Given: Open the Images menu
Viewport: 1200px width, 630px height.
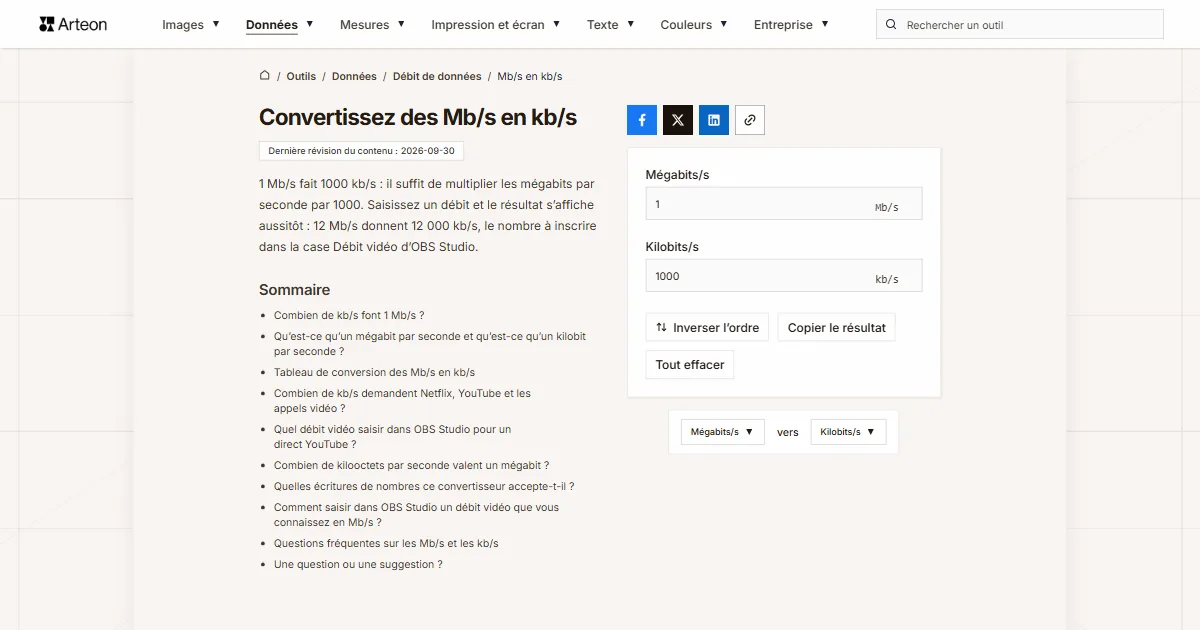Looking at the screenshot, I should 191,25.
